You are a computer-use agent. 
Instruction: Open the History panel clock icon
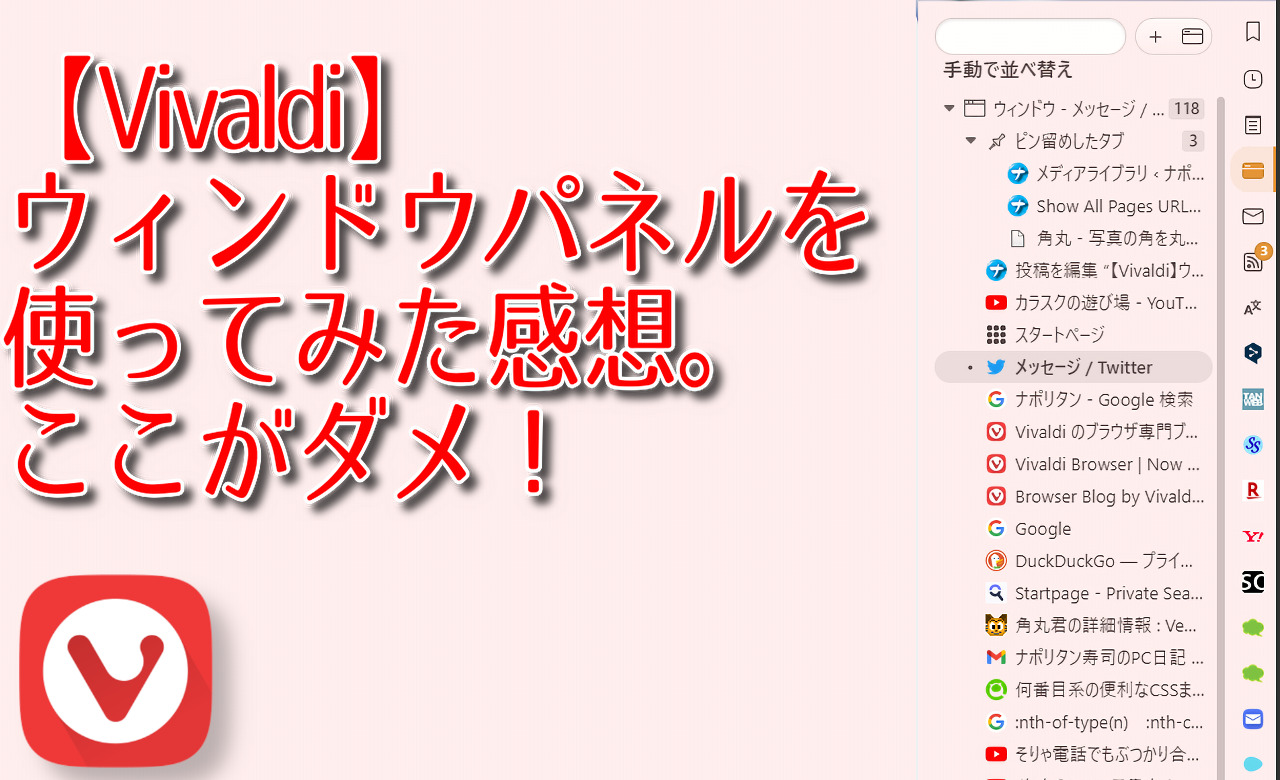click(x=1252, y=80)
